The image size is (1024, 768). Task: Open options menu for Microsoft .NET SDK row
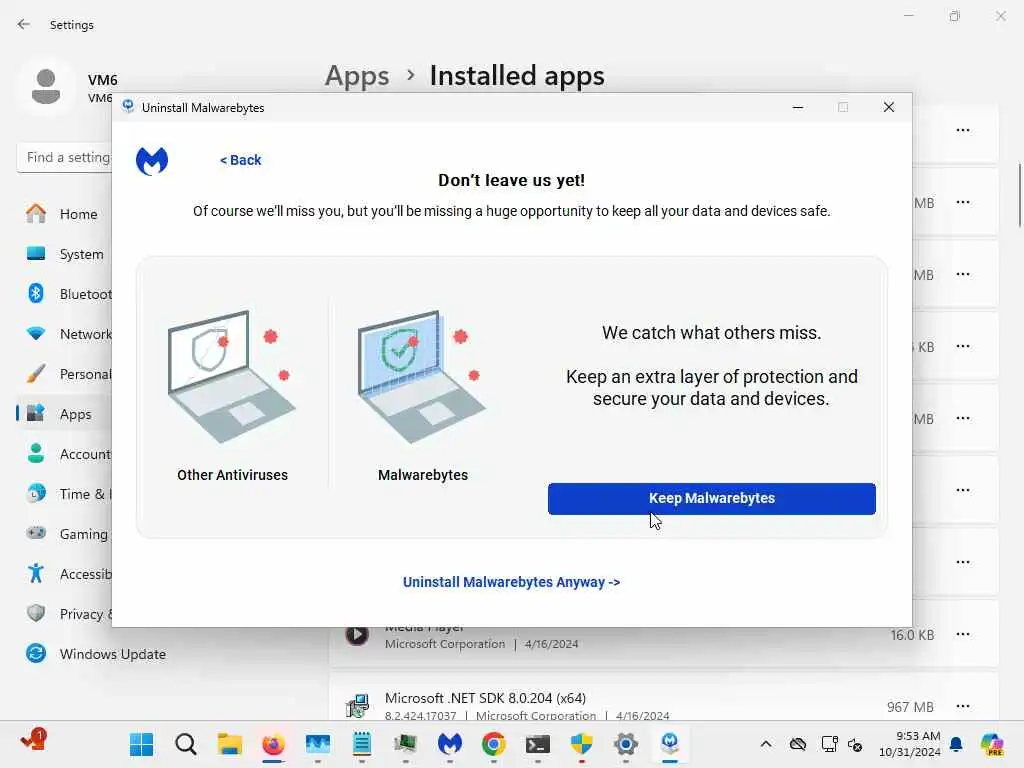point(963,706)
